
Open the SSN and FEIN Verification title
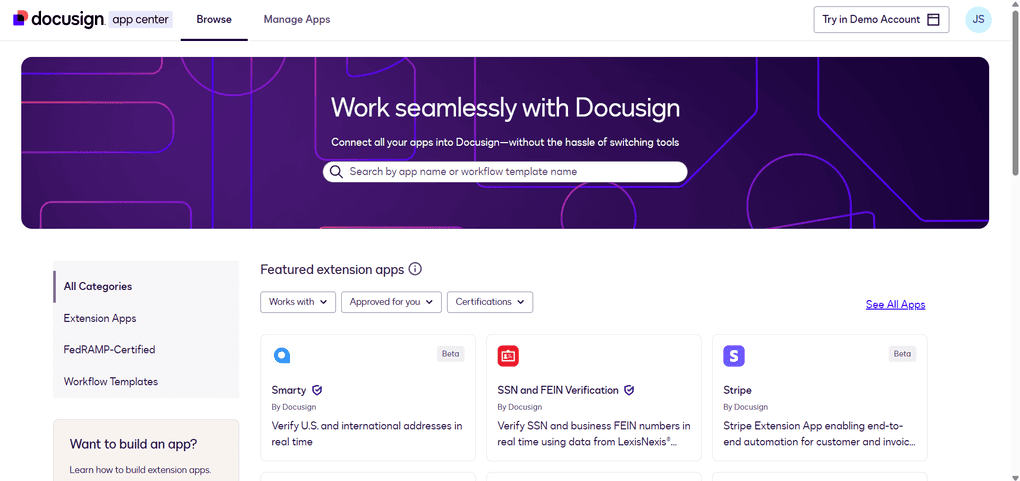558,391
